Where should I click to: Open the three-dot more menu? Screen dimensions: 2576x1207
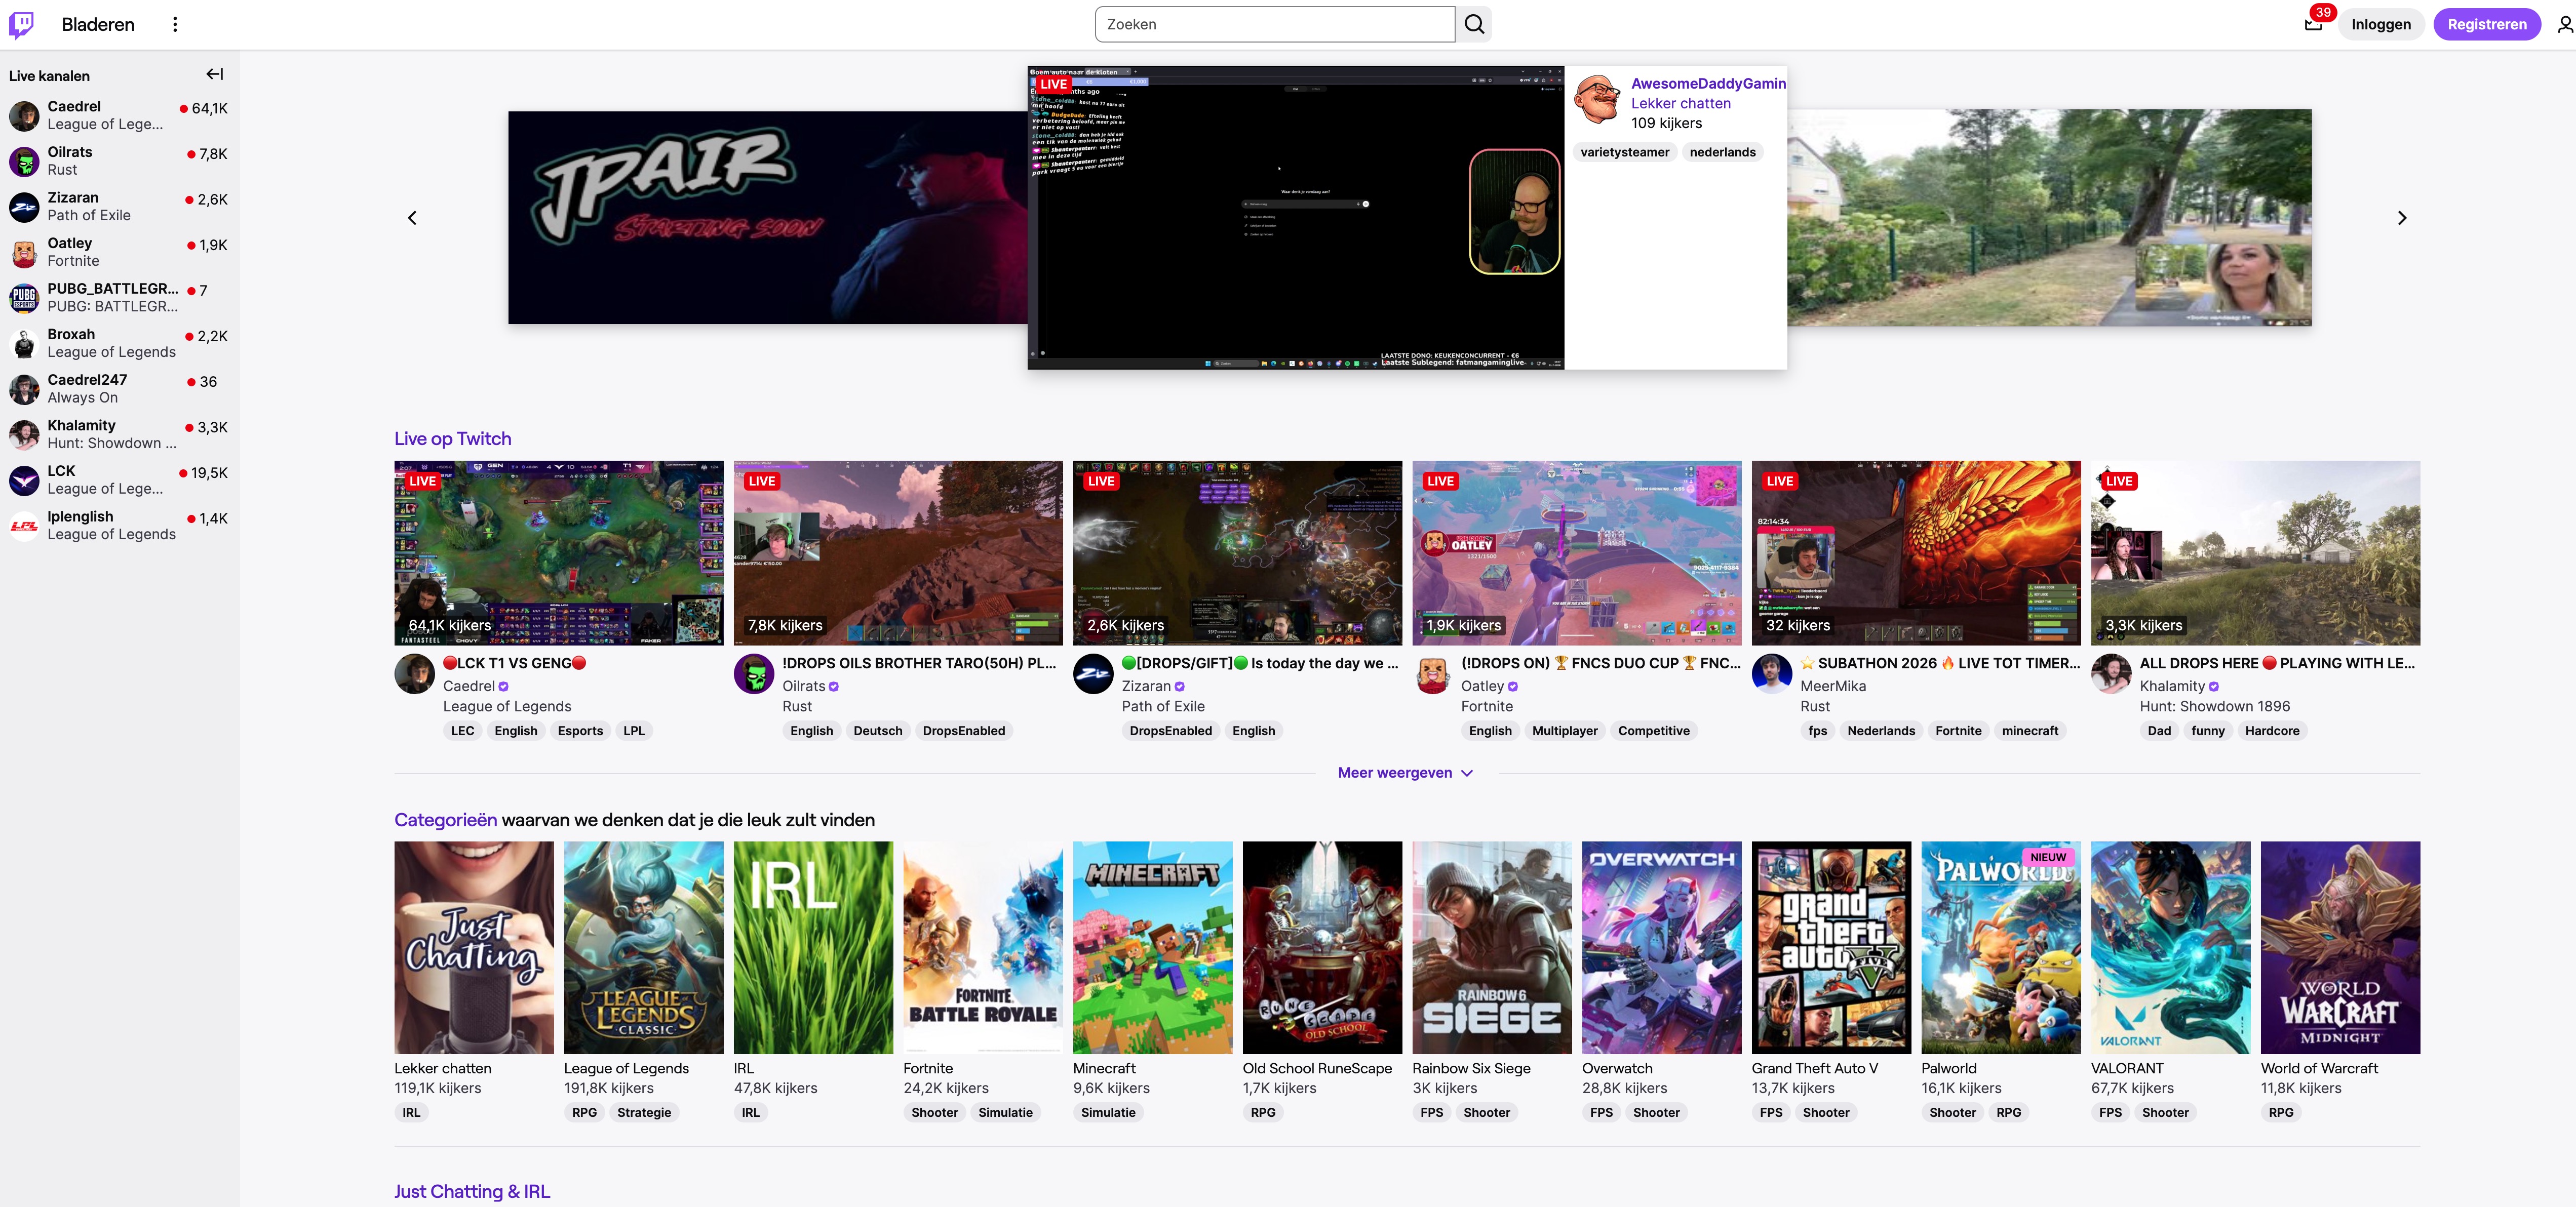175,24
